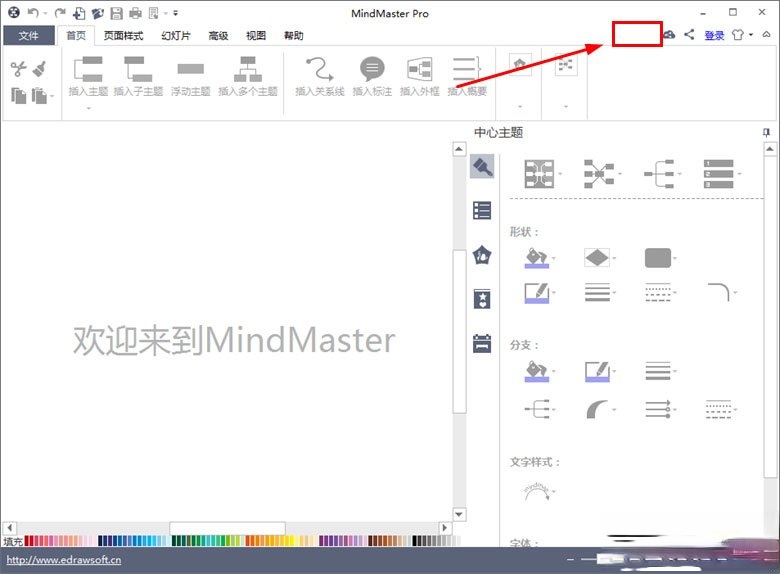Click the 登录 login link

714,35
